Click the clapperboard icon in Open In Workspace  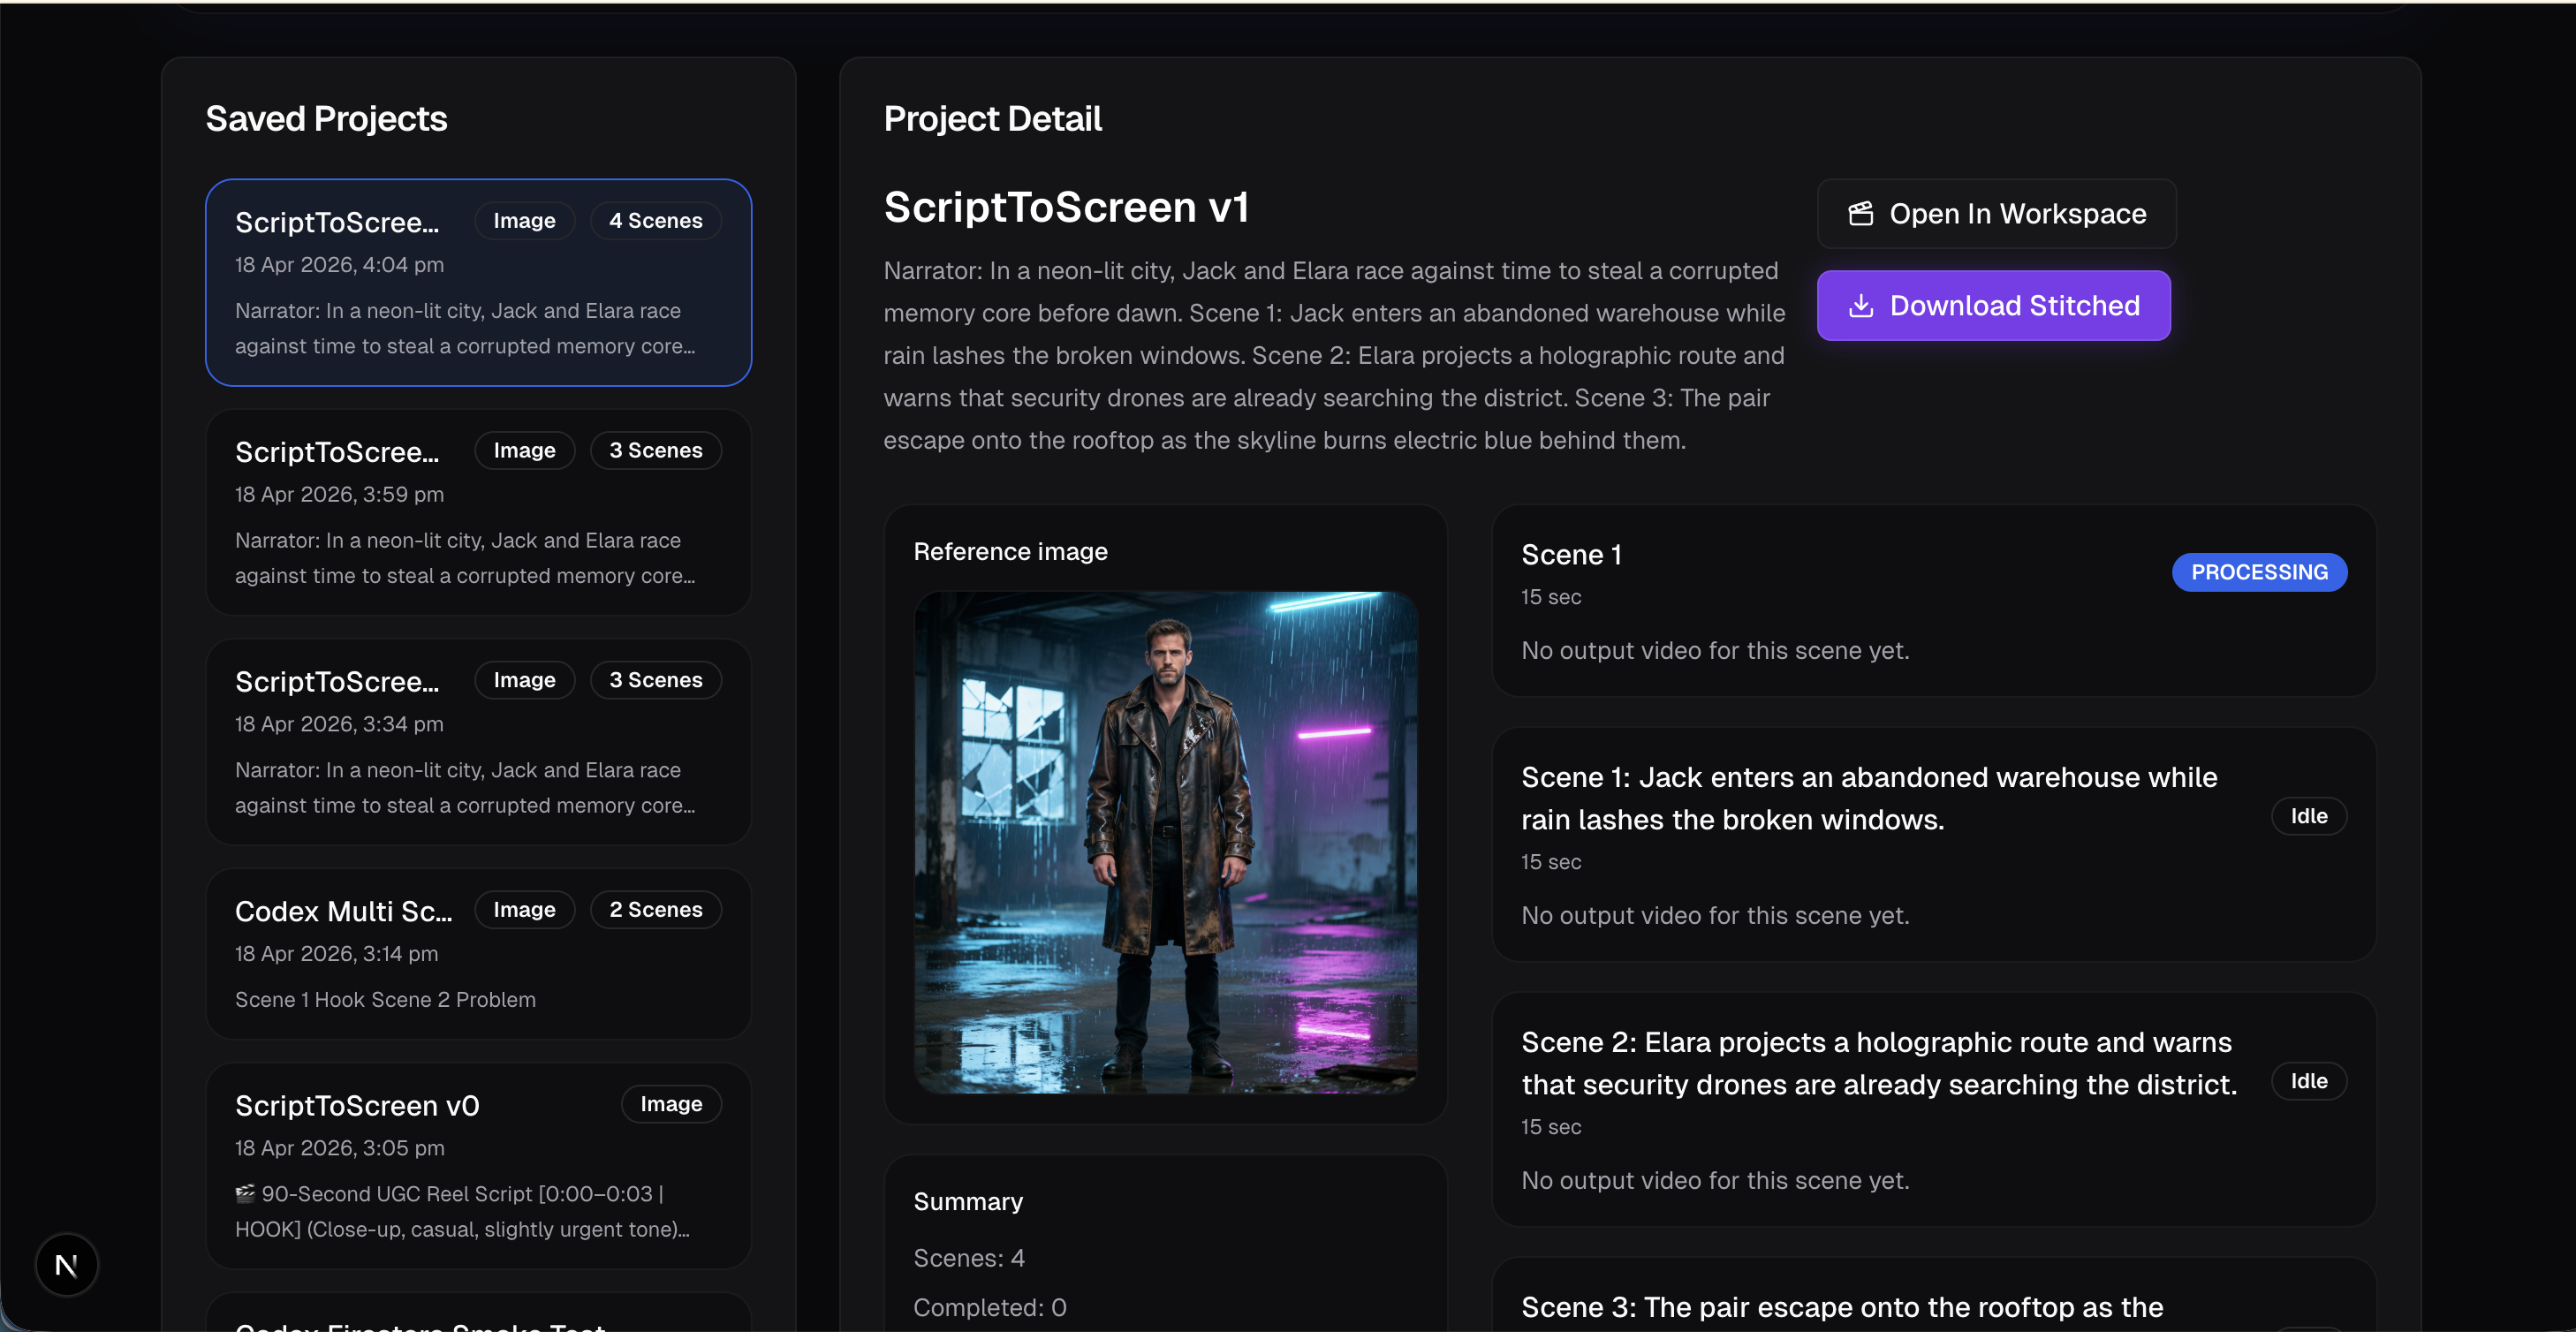pos(1860,214)
